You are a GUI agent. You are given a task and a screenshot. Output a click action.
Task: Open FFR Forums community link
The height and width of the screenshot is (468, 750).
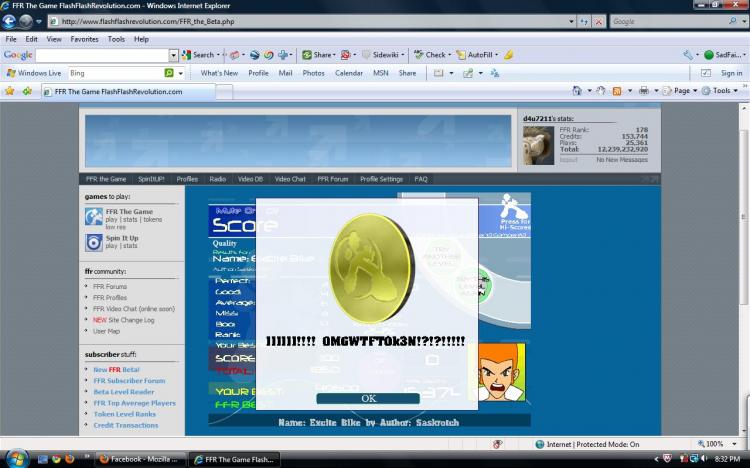tap(110, 287)
